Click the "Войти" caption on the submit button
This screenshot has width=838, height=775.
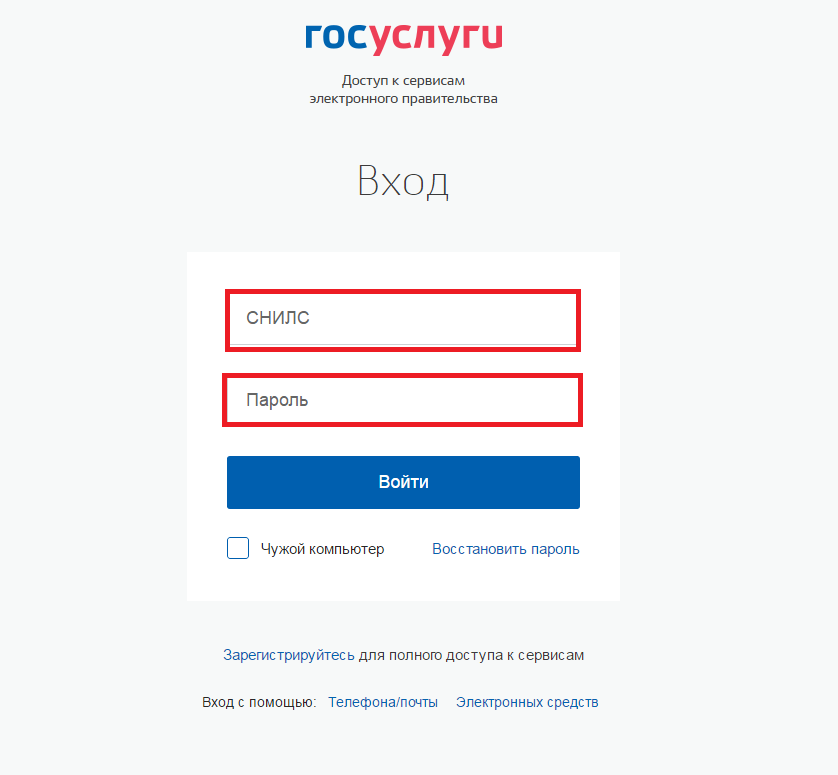point(404,482)
